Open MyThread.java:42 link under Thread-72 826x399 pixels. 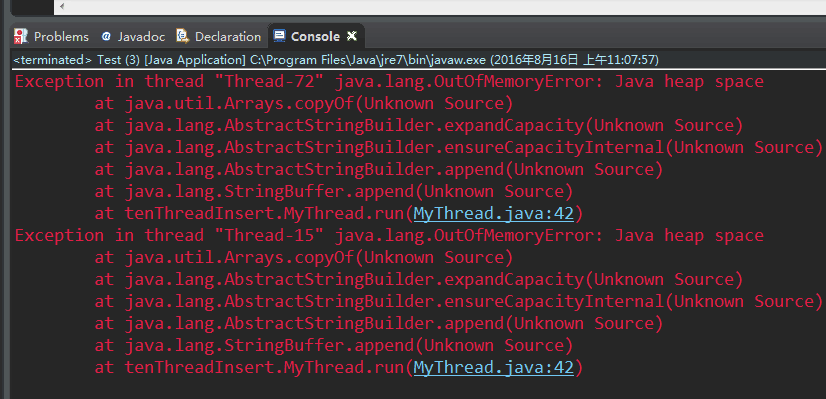[x=494, y=213]
